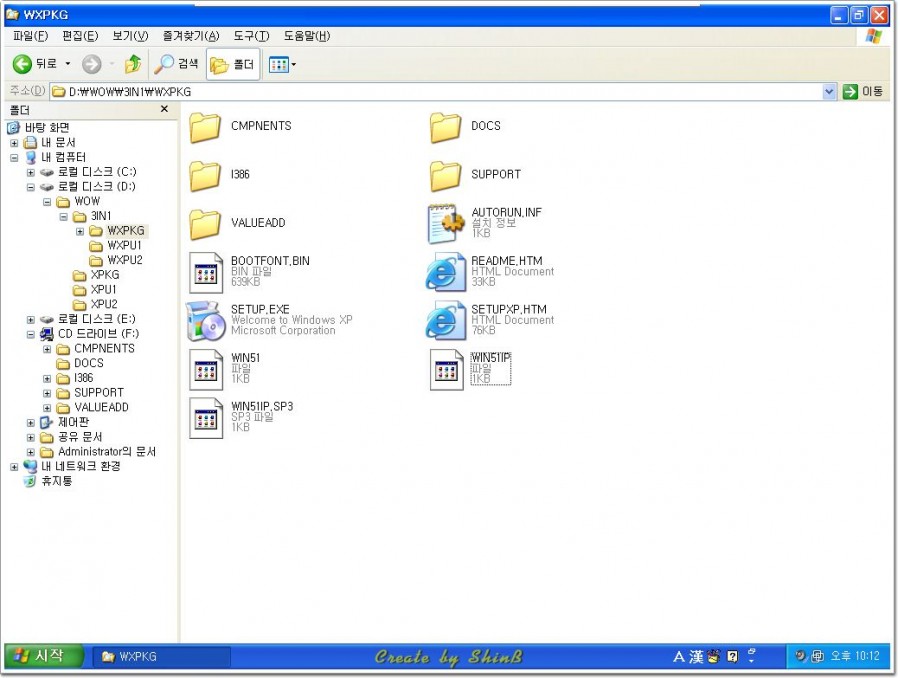The image size is (900, 678).
Task: Select the I386 folder icon in file list
Action: tap(205, 175)
